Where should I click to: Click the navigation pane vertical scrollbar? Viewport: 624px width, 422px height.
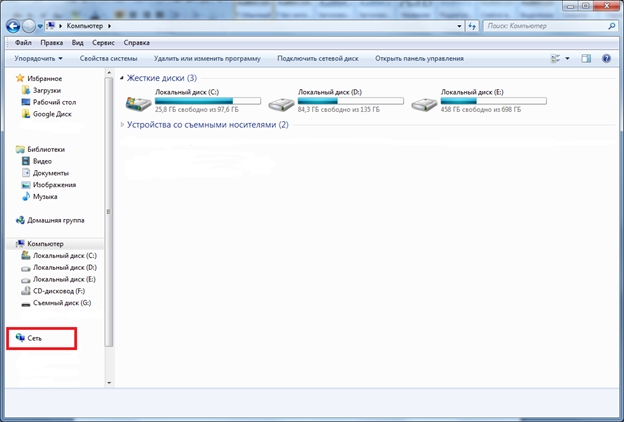click(110, 200)
